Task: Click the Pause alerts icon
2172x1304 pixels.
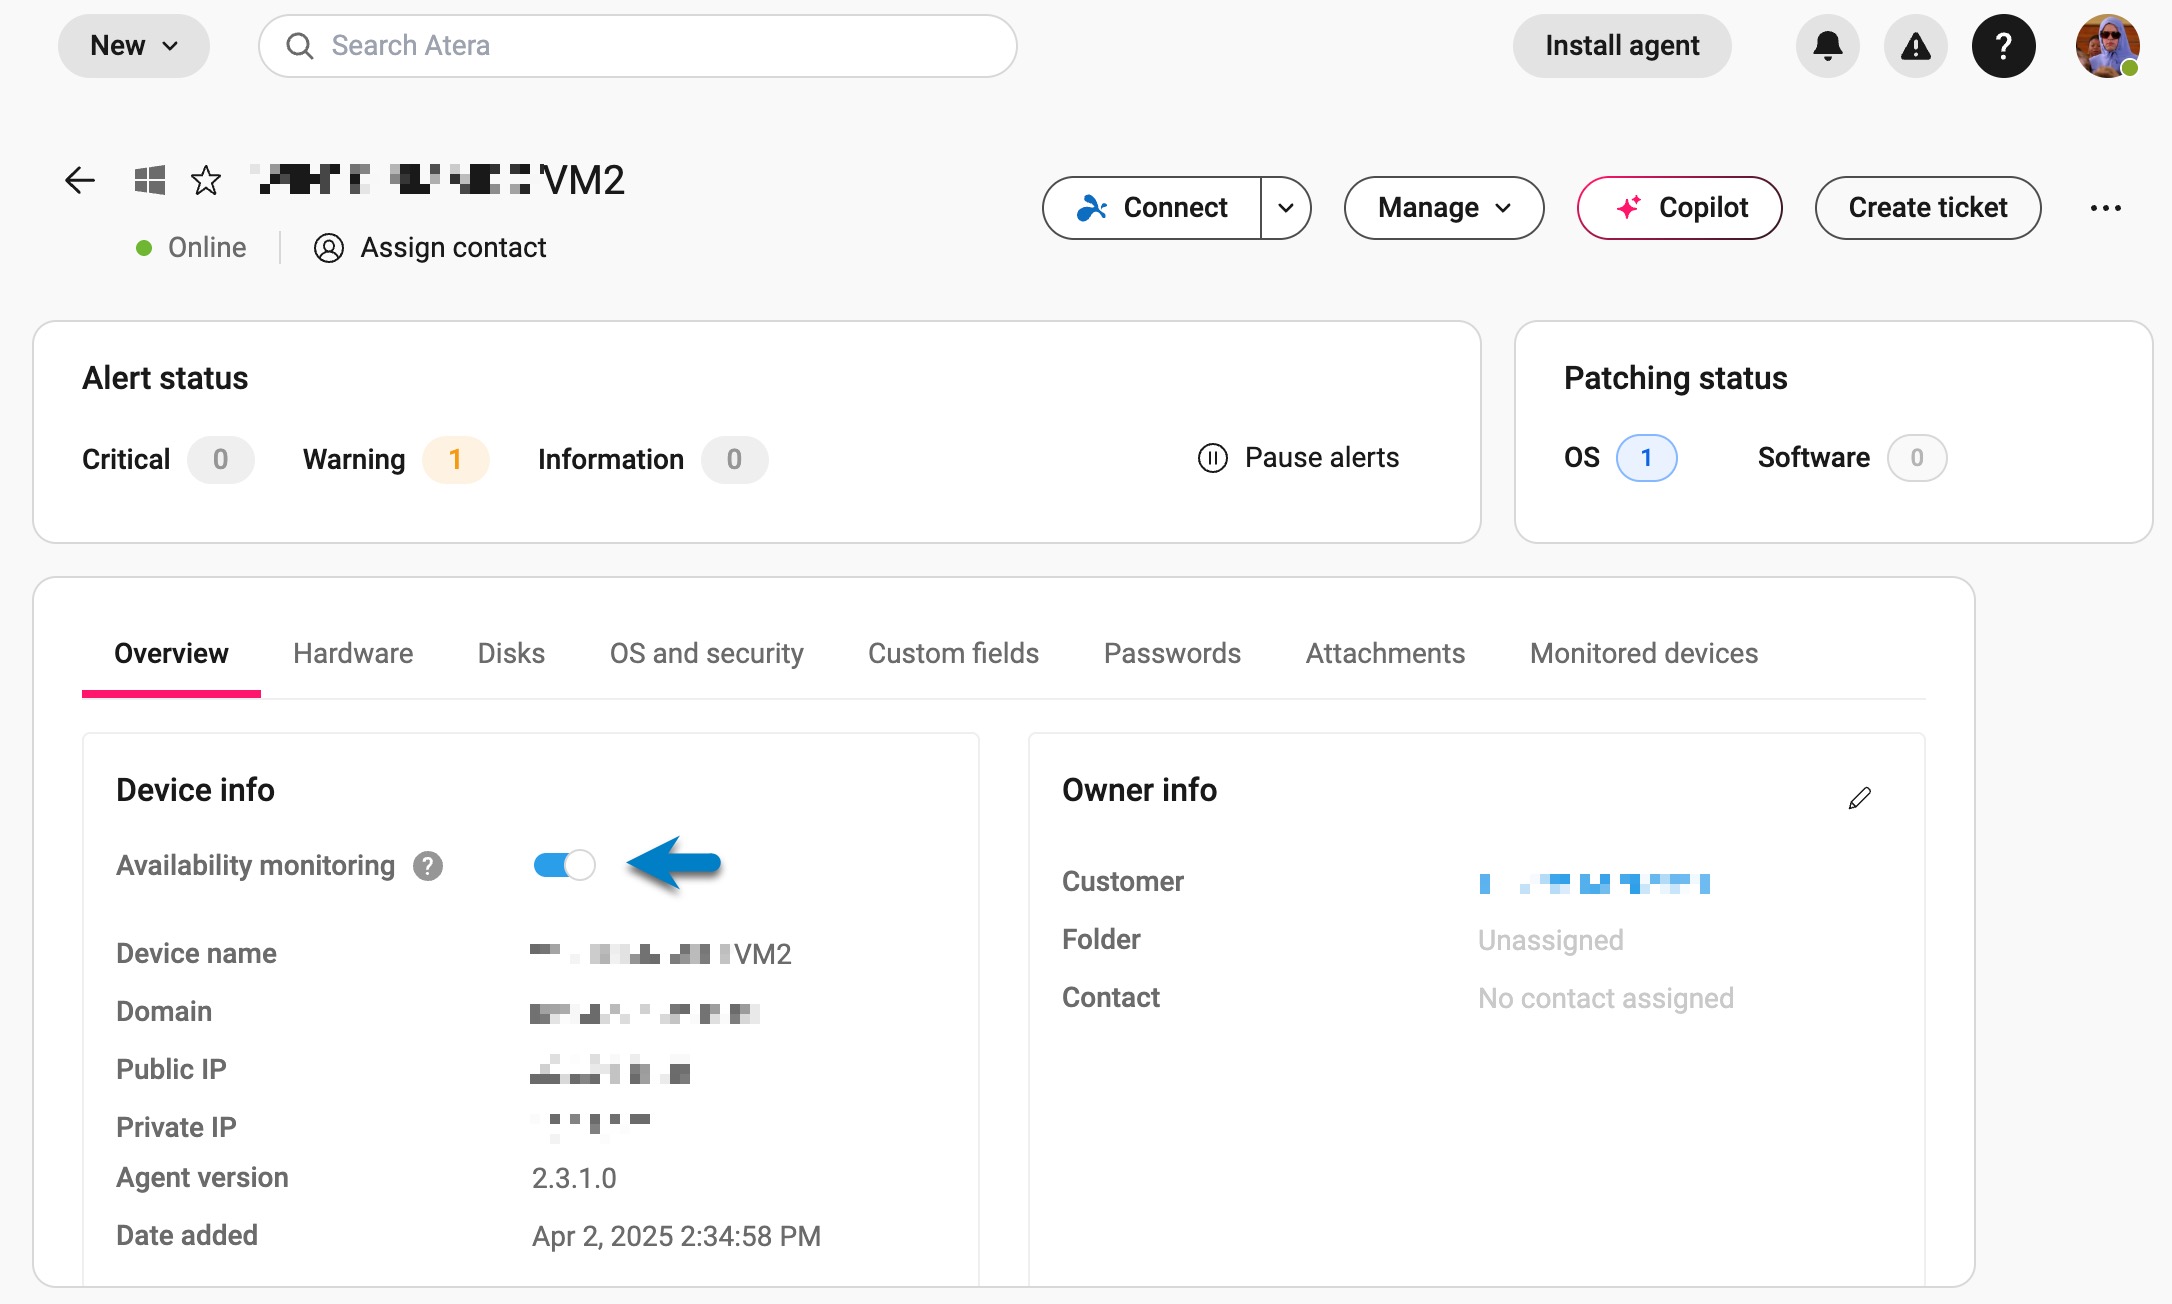Action: (1213, 458)
